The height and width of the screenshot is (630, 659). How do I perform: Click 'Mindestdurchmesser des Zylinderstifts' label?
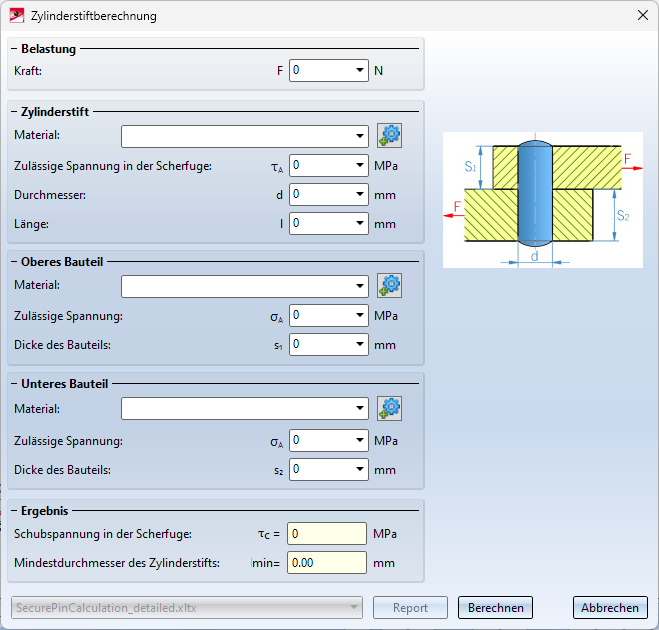[x=117, y=563]
